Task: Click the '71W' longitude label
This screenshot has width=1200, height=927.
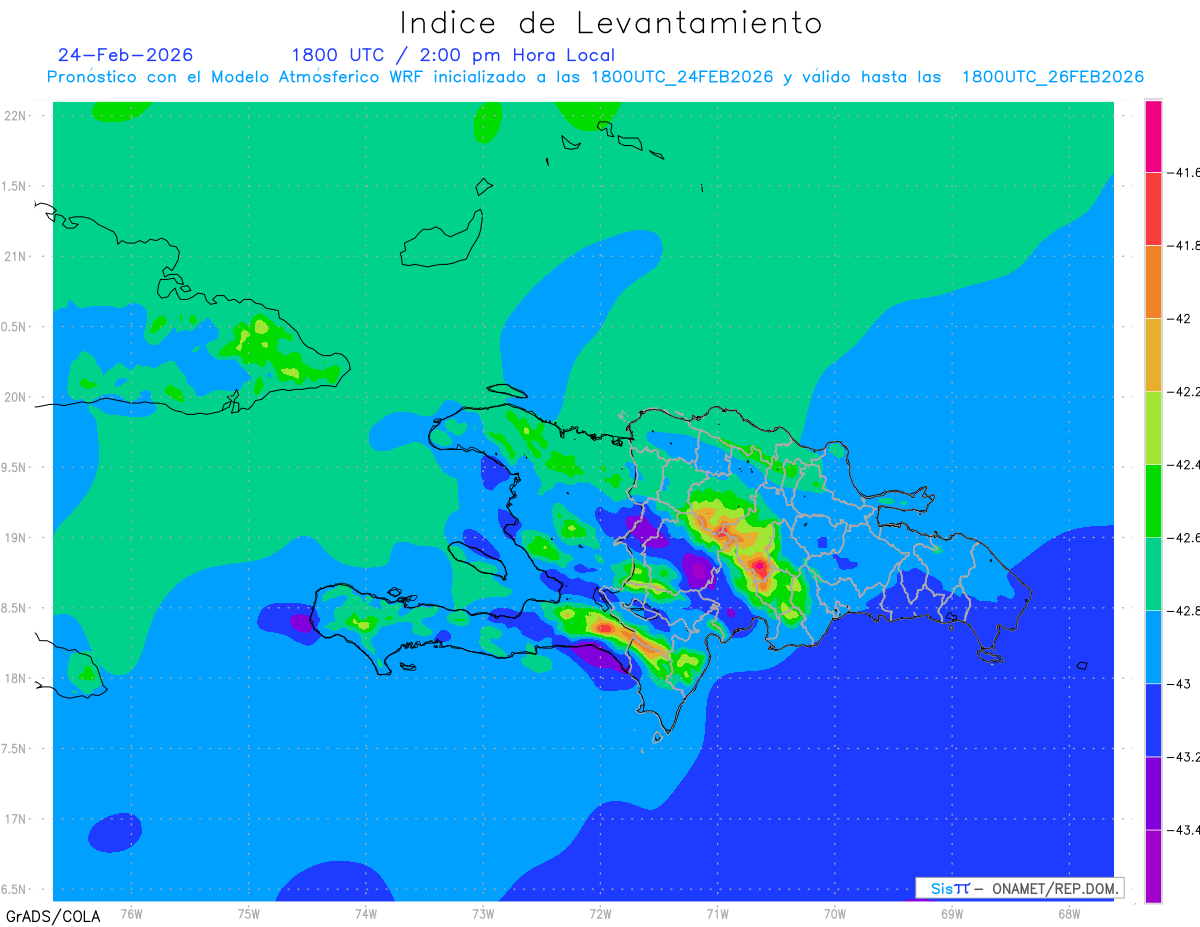Action: point(717,913)
